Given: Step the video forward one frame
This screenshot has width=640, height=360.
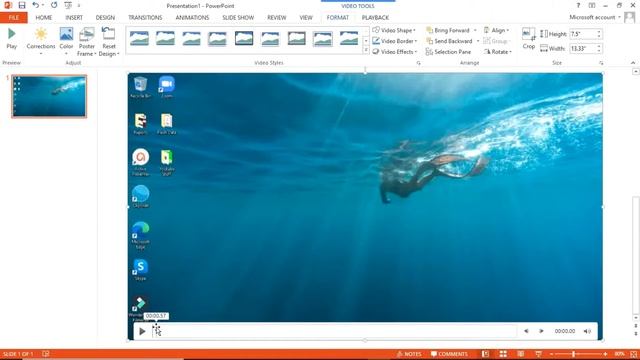Looking at the screenshot, I should point(541,331).
